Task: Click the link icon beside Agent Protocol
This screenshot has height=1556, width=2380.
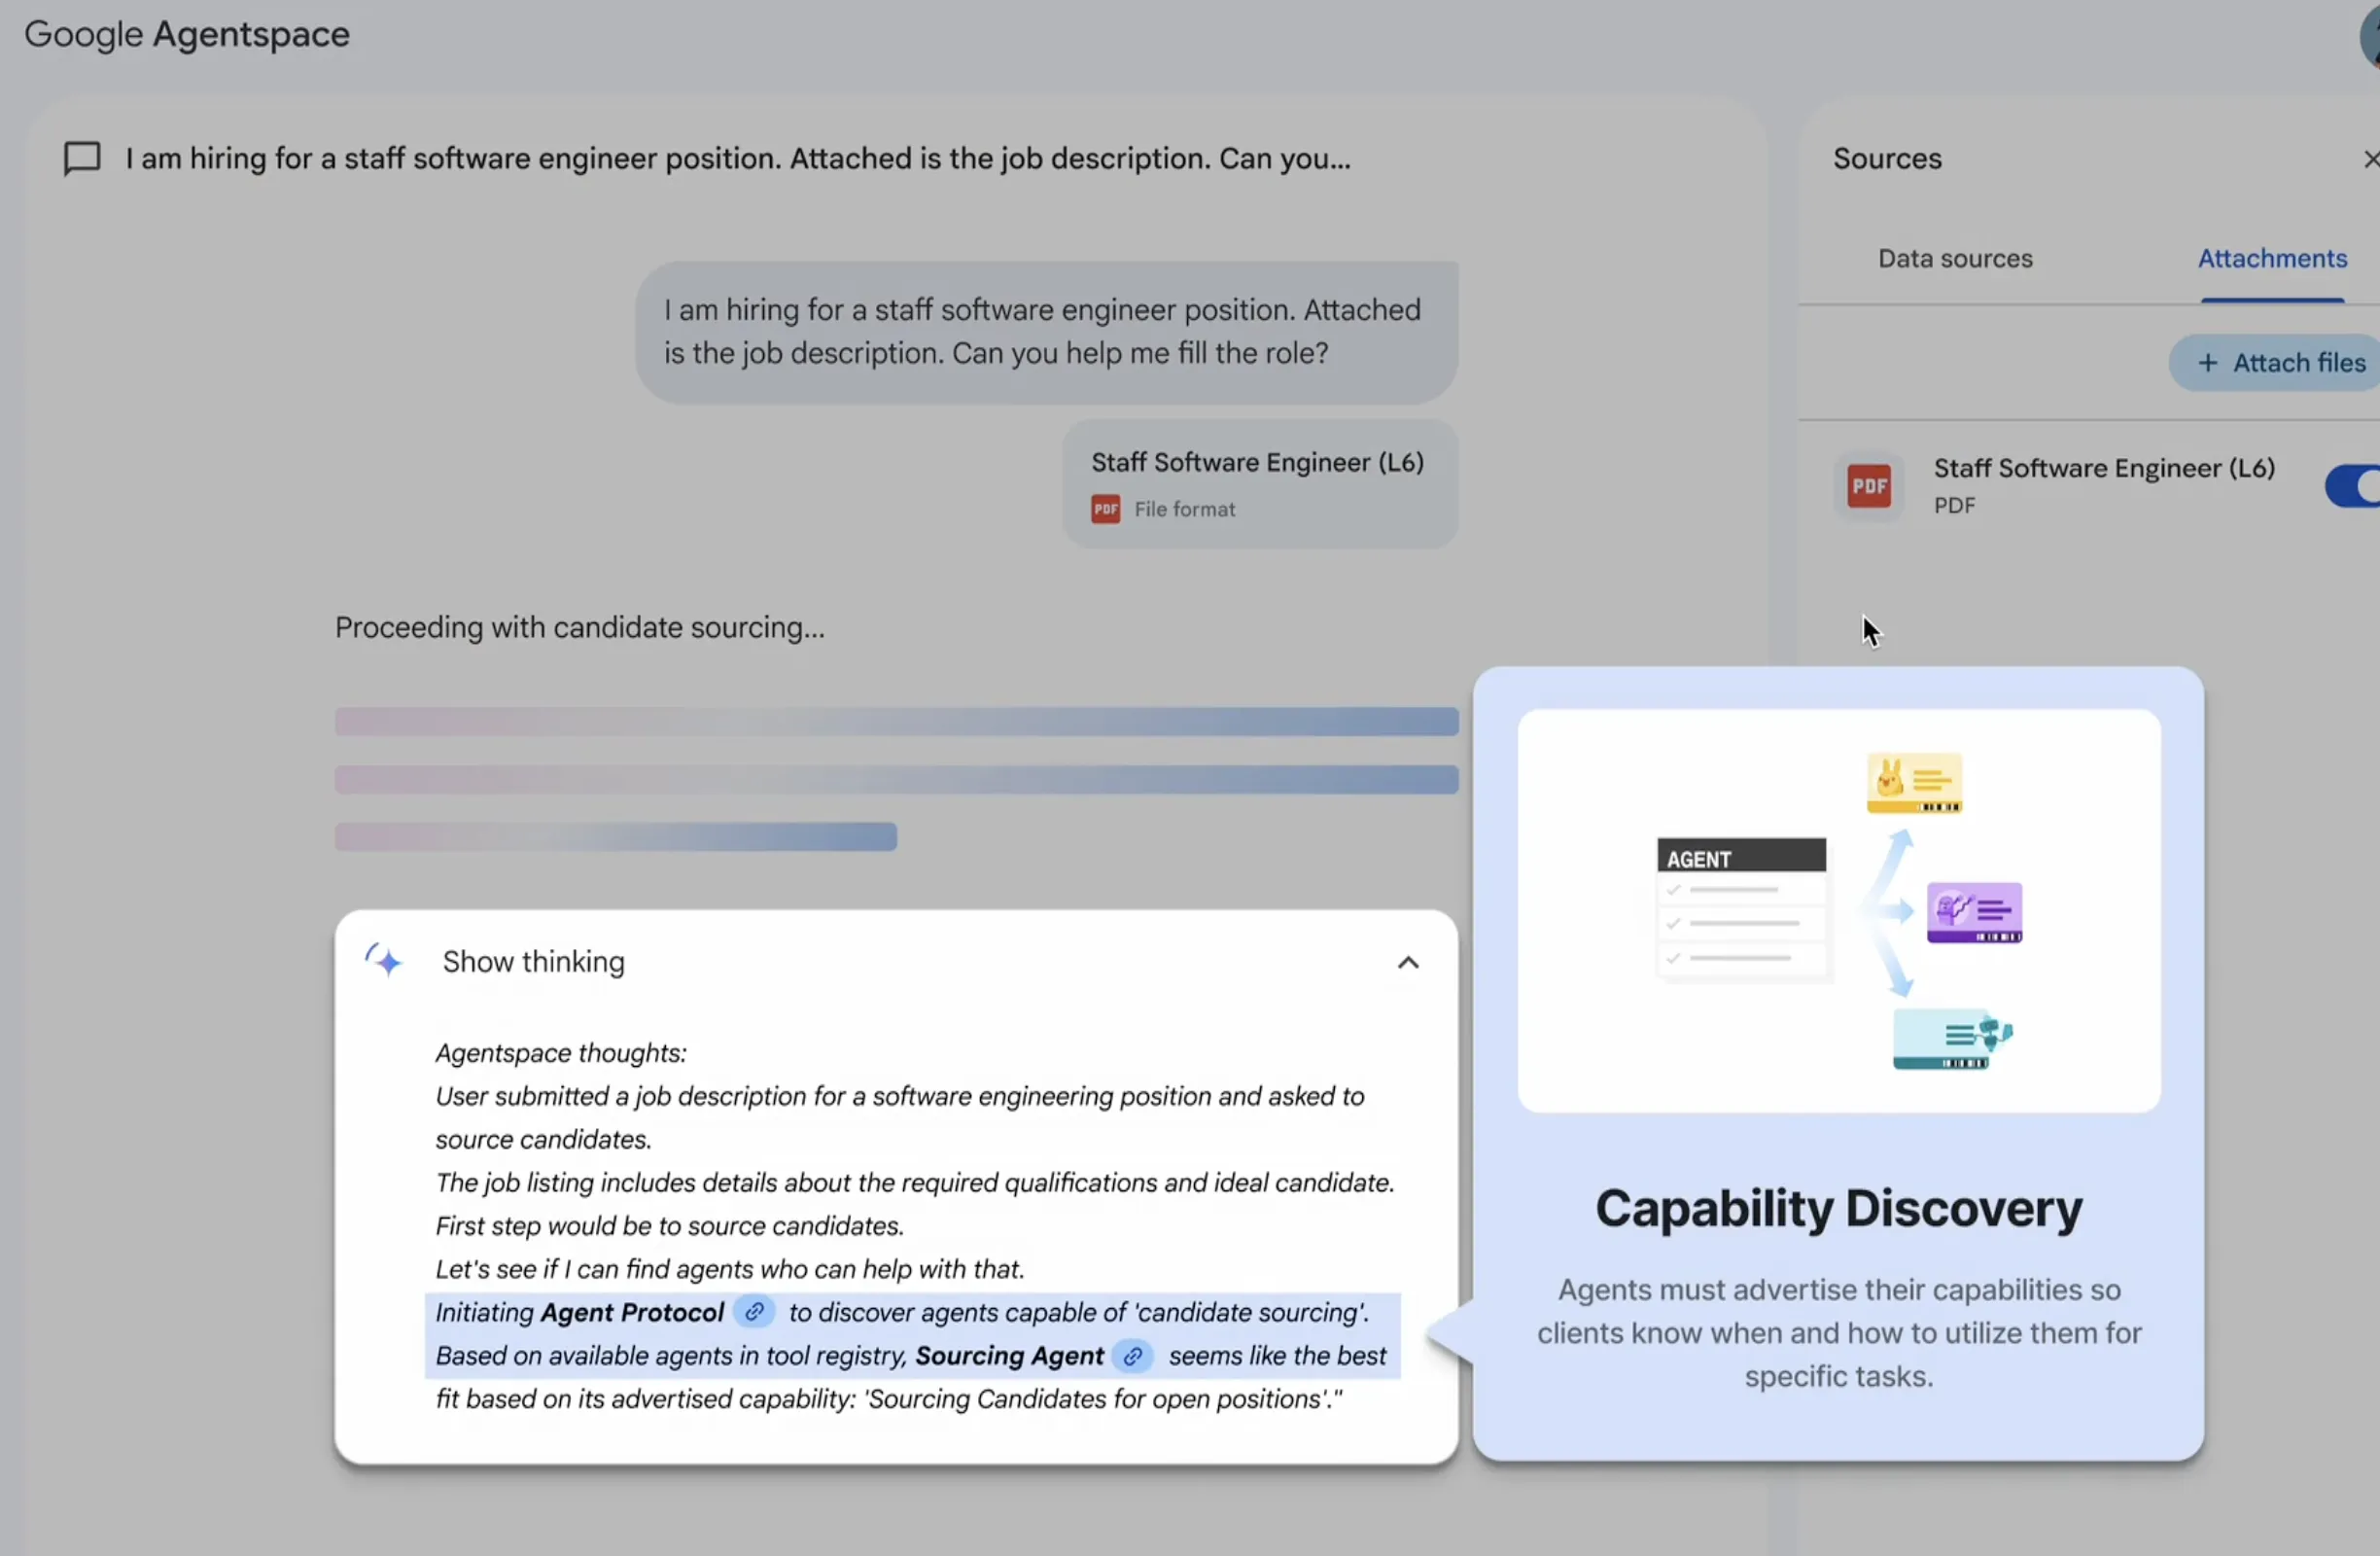Action: [755, 1312]
